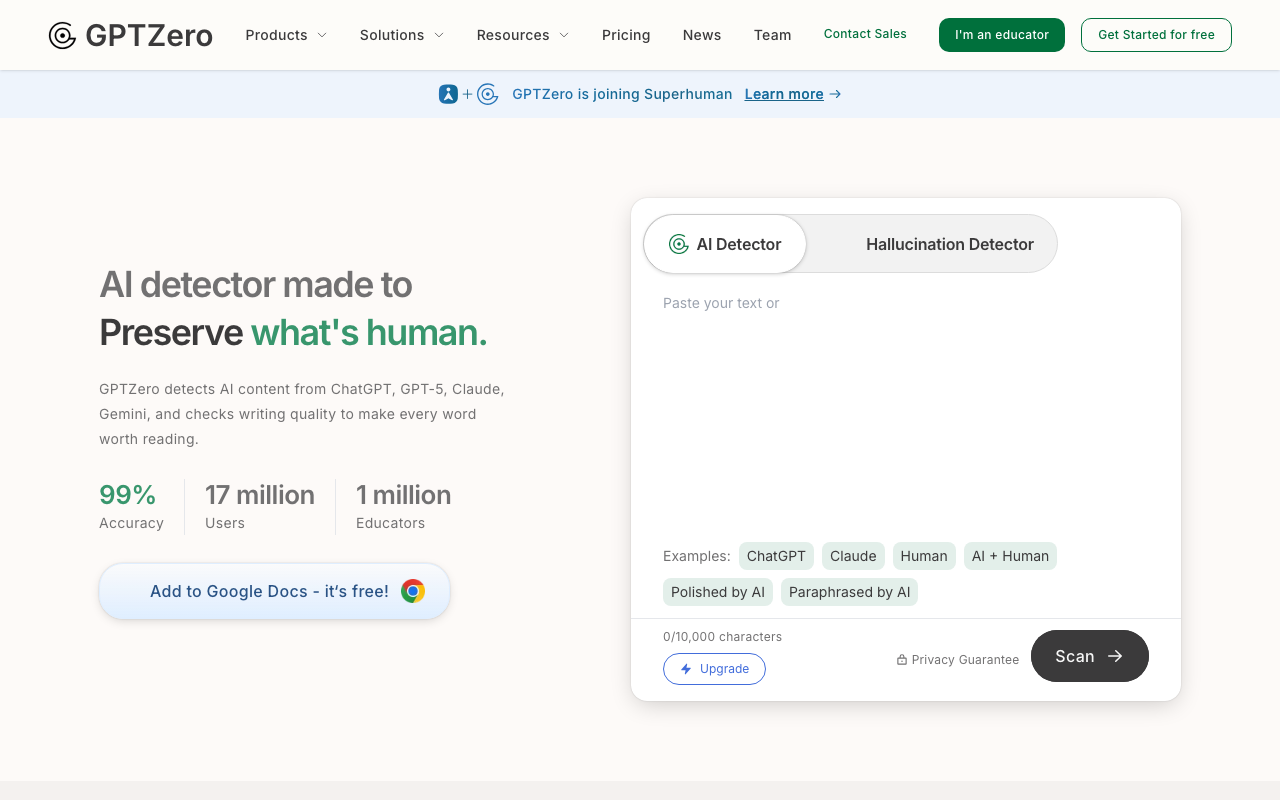Click the lock icon next to Privacy Guarantee
The image size is (1280, 800).
coord(902,660)
